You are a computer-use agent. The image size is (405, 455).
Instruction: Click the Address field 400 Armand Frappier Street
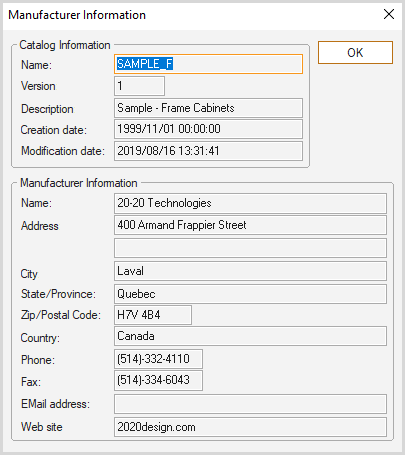[x=250, y=225]
